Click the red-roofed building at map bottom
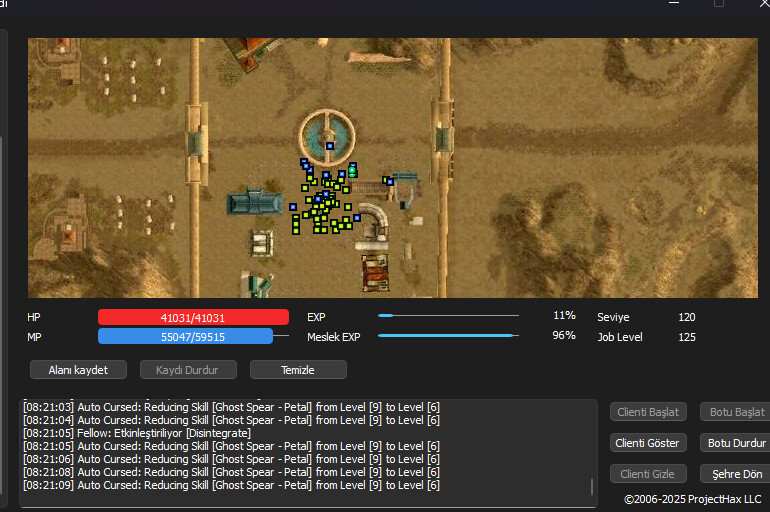Viewport: 770px width, 512px height. (375, 270)
